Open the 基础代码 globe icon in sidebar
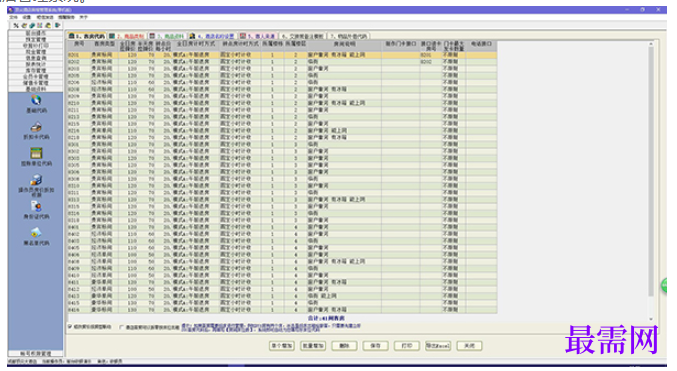Viewport: 677px width, 371px height. 36,100
